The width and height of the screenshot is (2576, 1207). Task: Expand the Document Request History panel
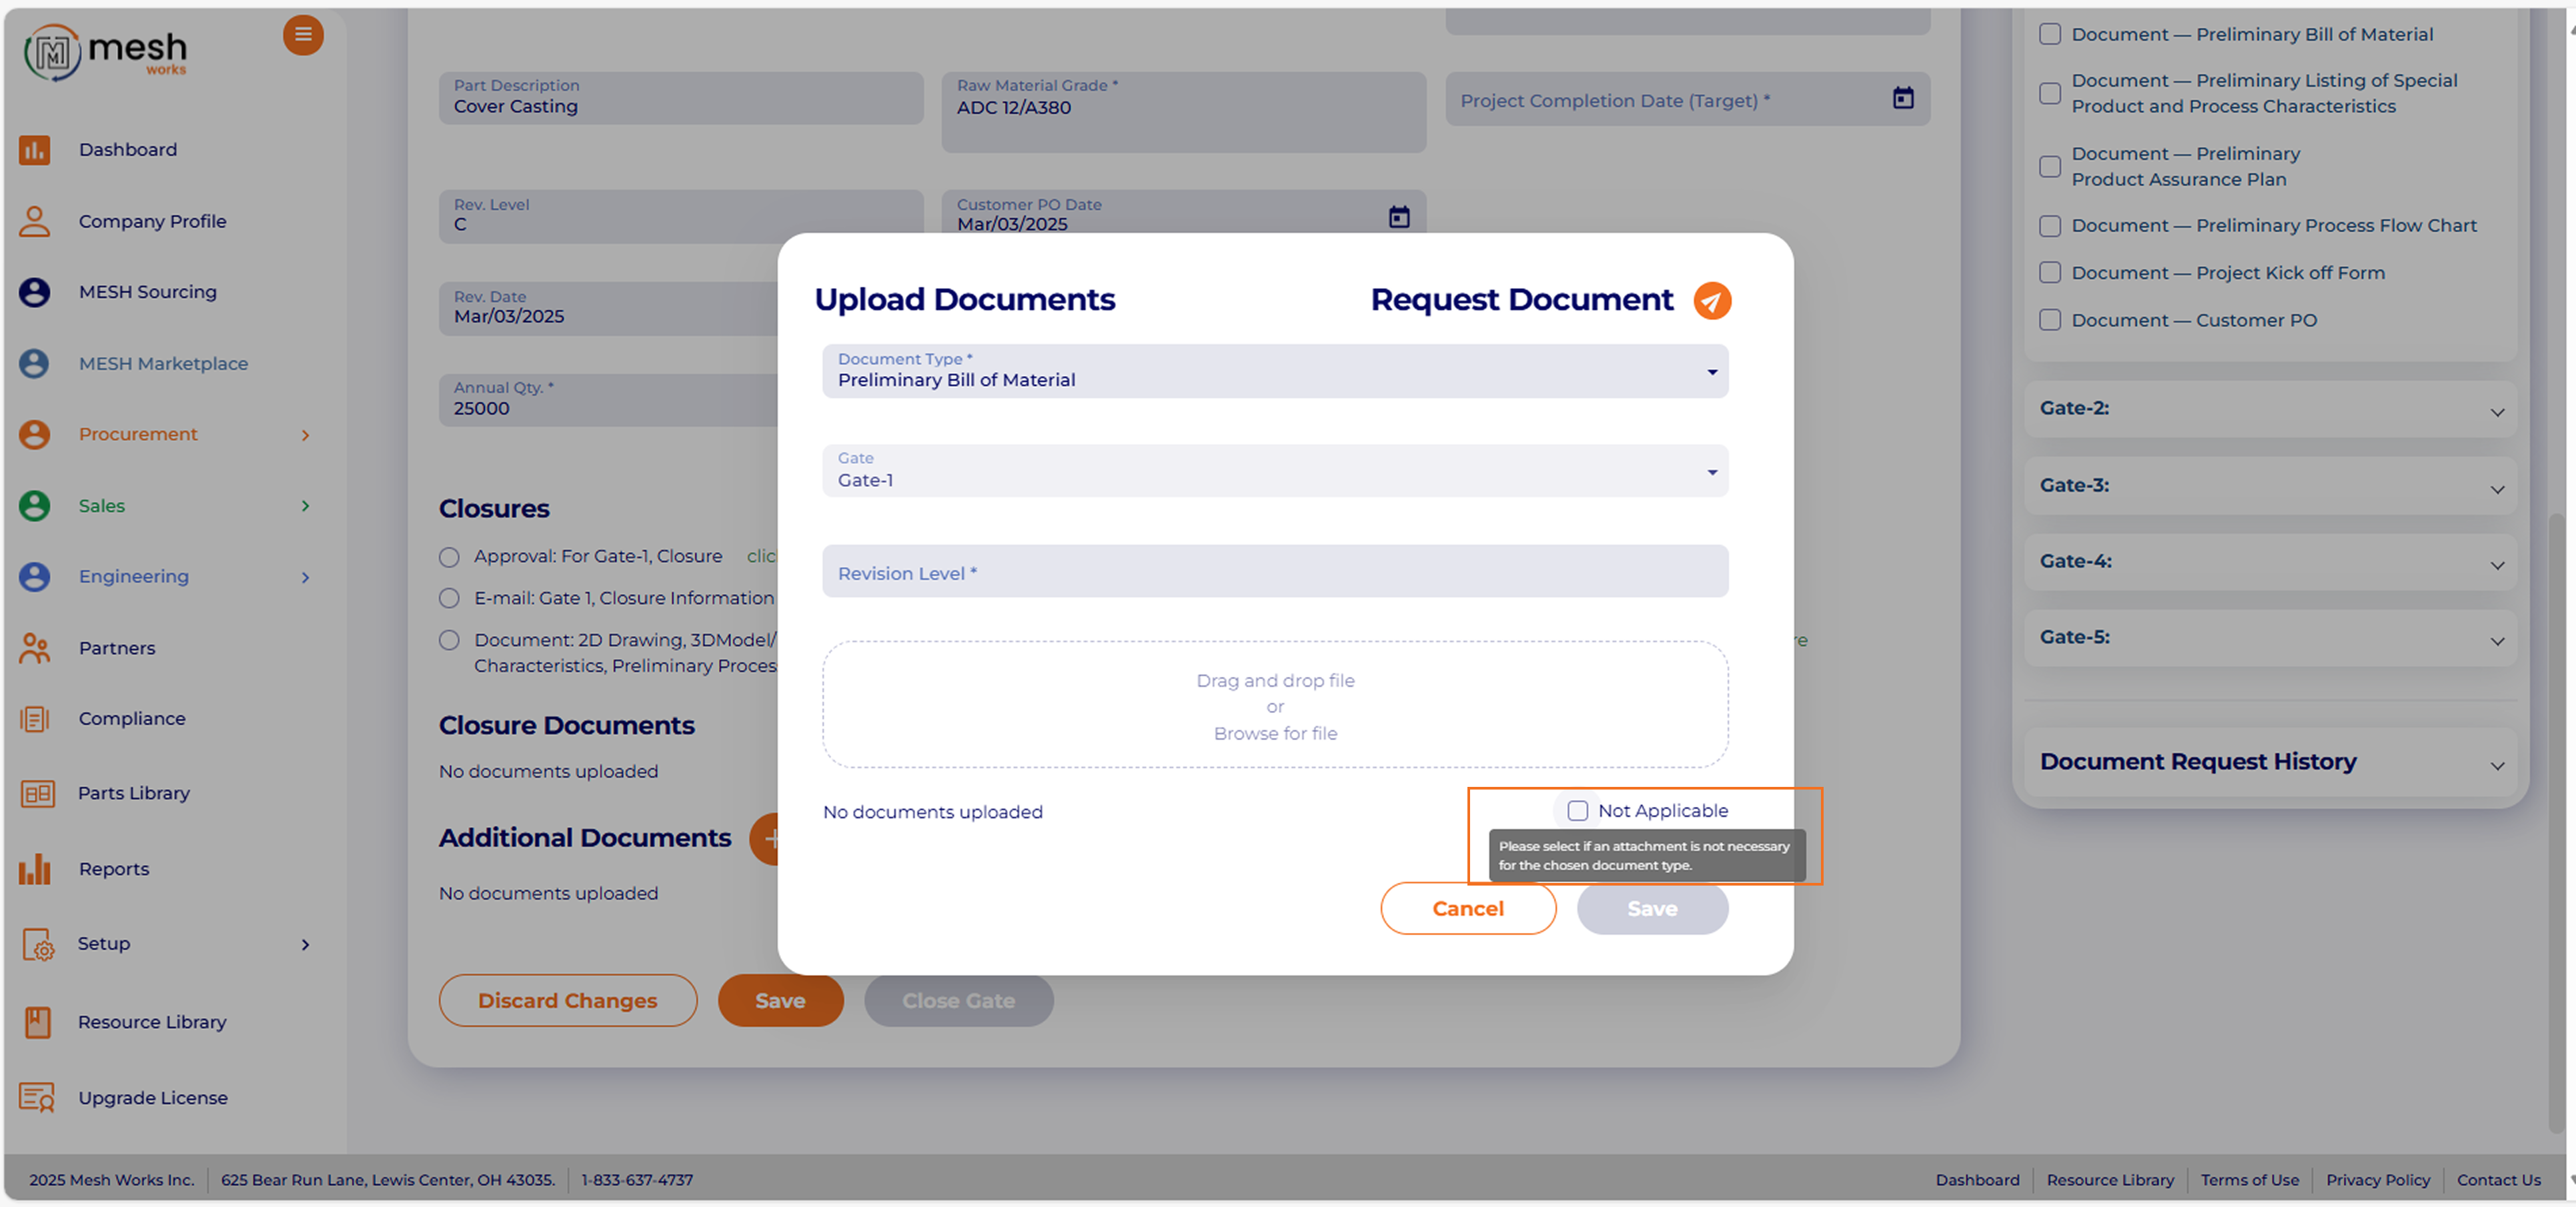(x=2269, y=762)
